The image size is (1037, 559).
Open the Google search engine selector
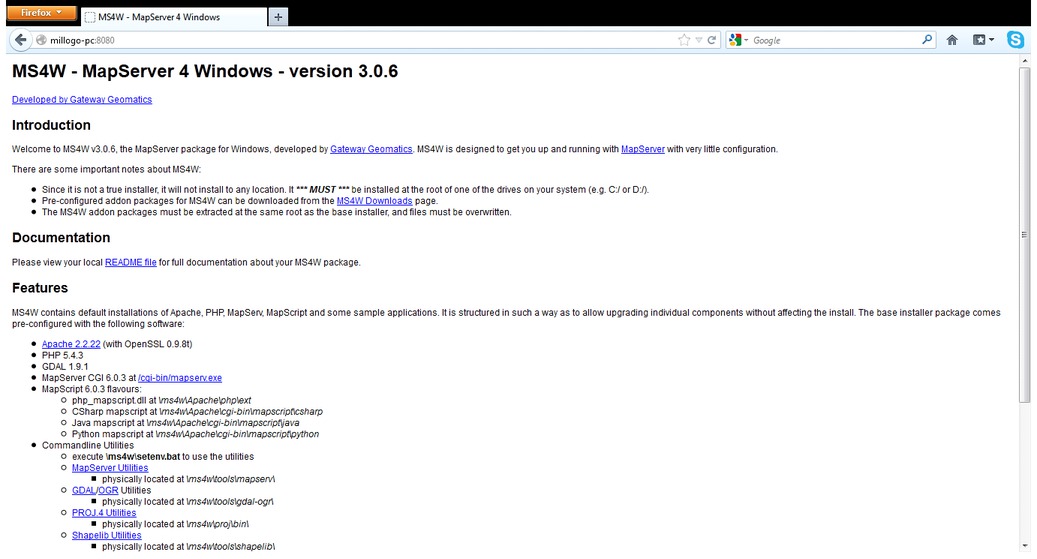738,40
